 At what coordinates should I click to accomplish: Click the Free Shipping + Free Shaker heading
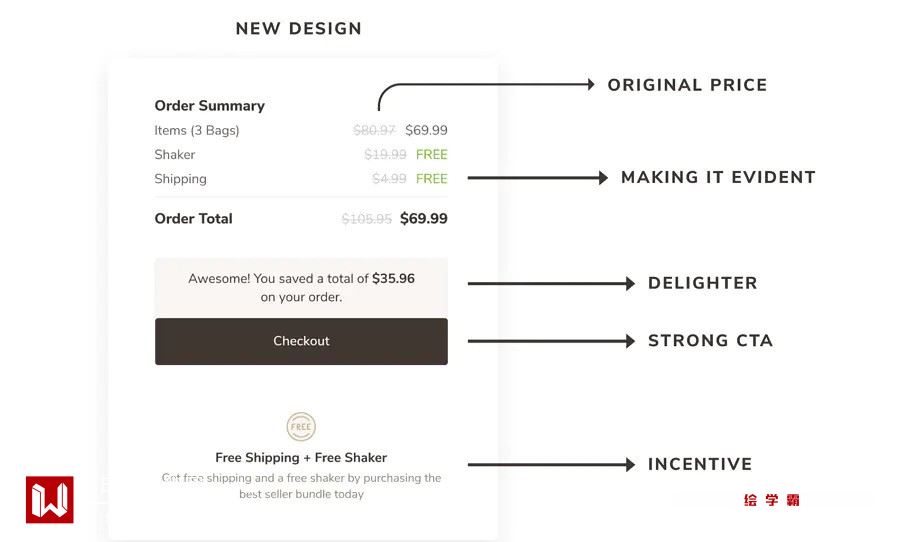coord(301,458)
